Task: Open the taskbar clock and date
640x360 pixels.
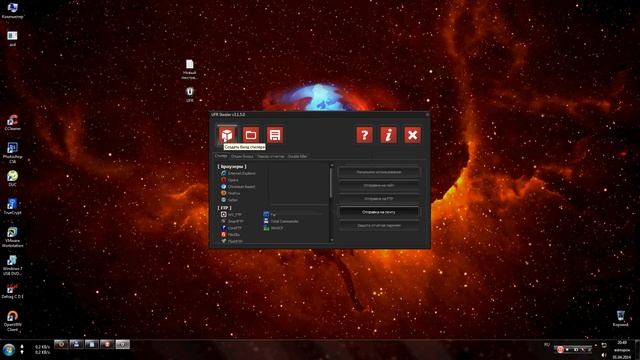Action: pyautogui.click(x=621, y=350)
